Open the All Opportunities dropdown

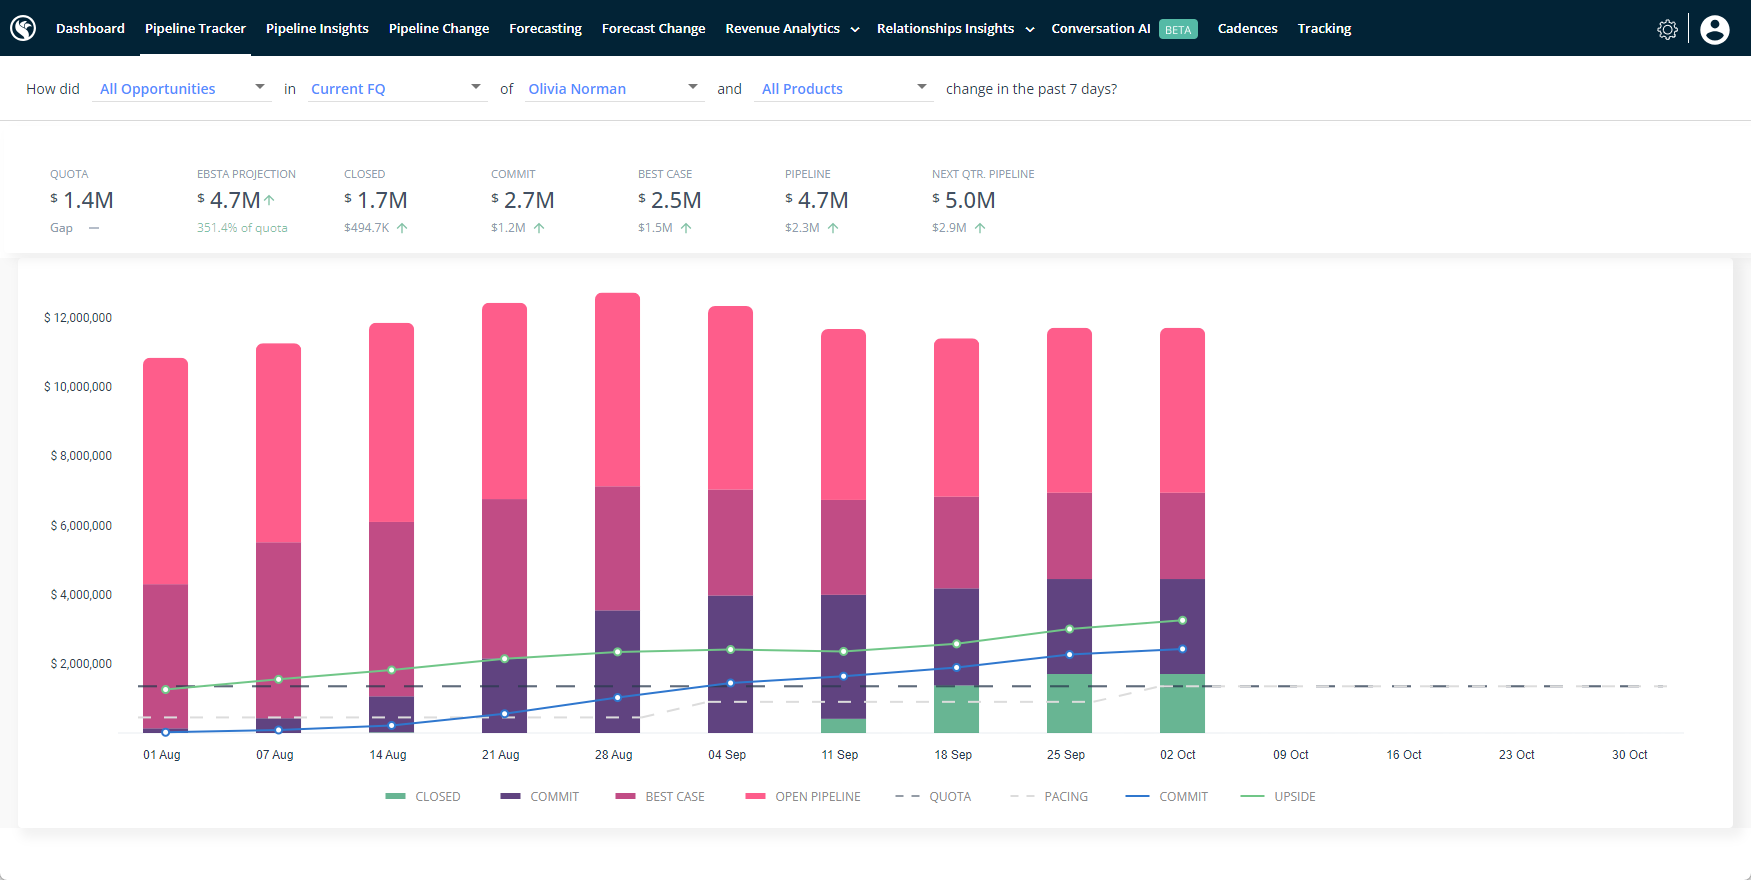click(183, 89)
